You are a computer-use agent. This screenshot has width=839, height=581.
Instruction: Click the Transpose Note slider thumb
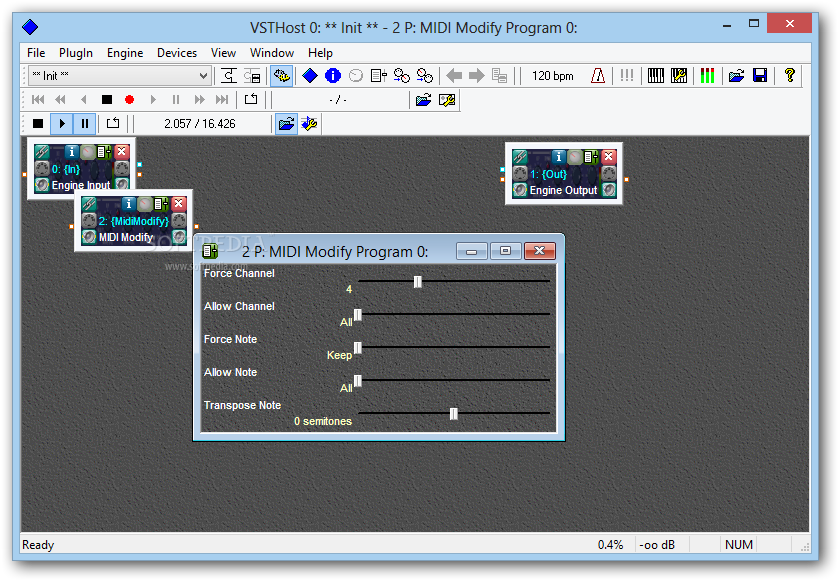pos(454,414)
